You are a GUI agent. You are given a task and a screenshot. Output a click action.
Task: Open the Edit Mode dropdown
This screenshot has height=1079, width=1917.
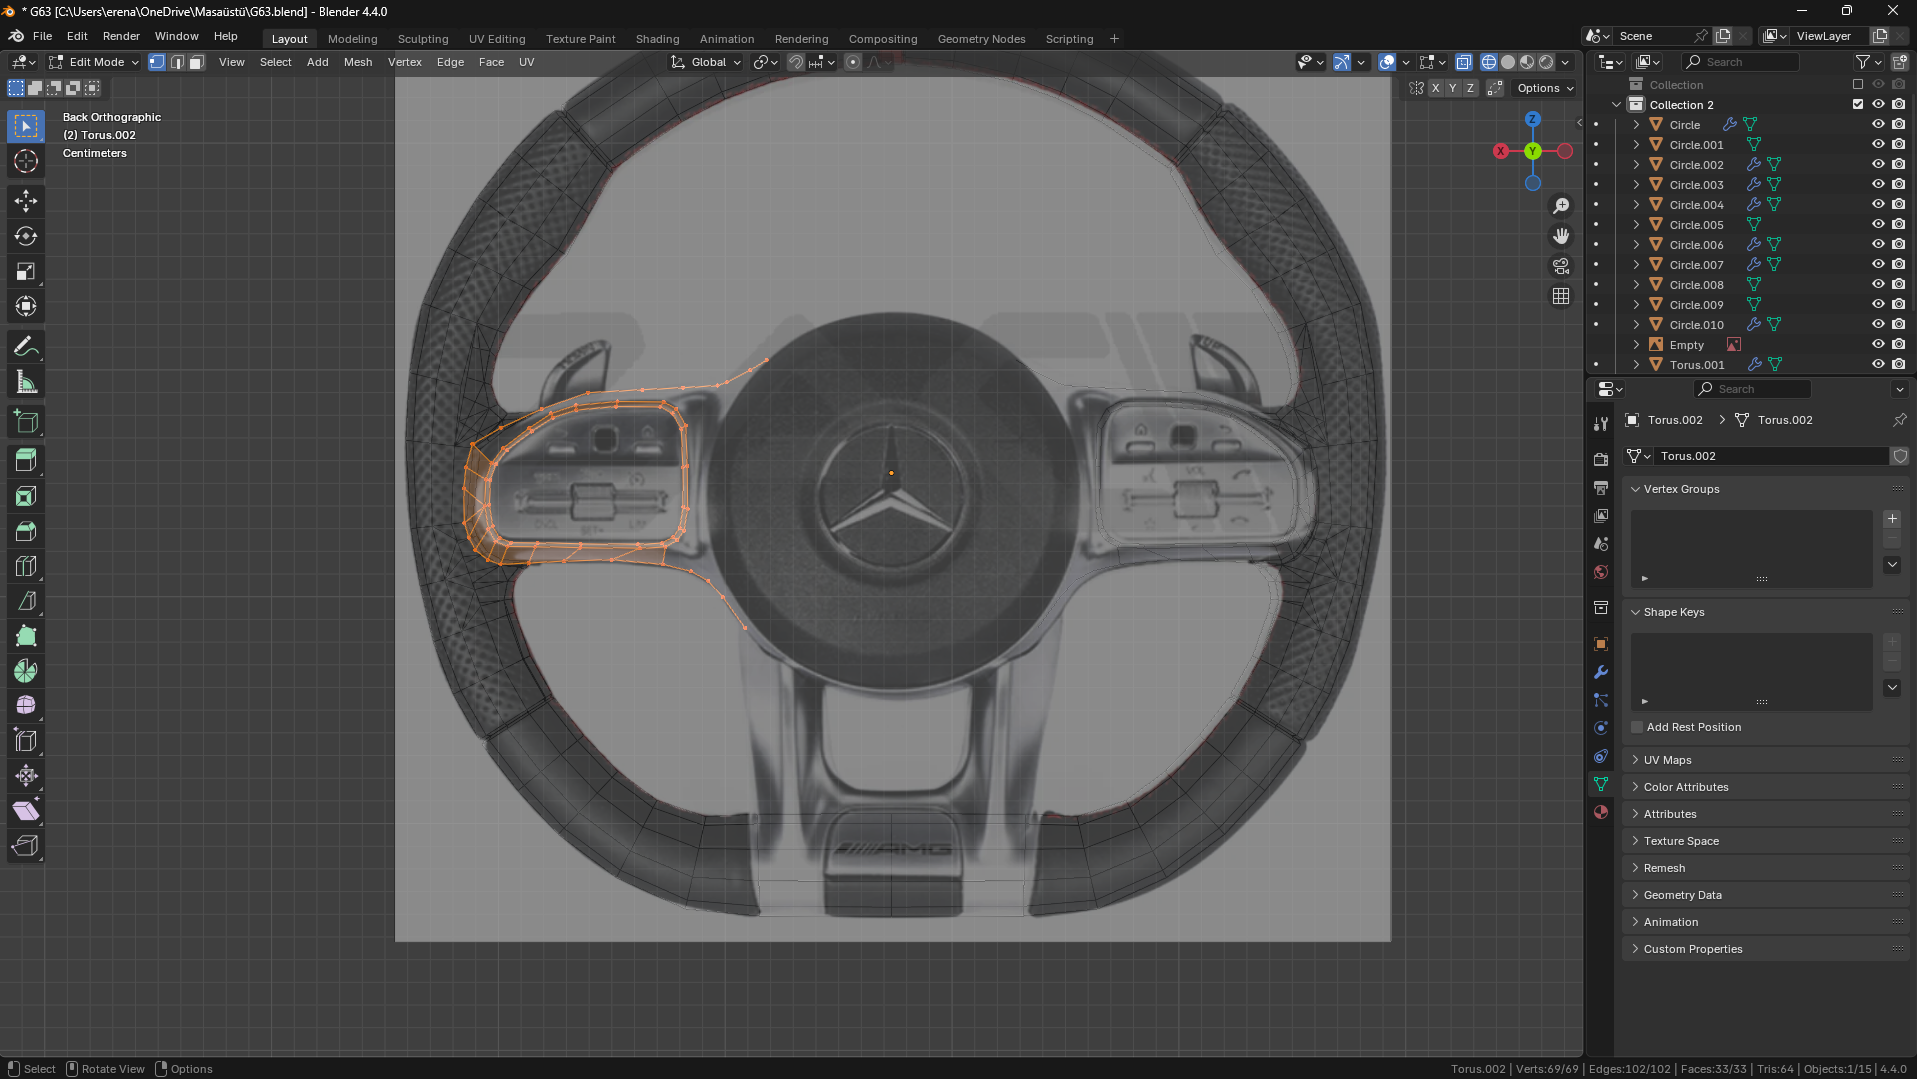94,62
